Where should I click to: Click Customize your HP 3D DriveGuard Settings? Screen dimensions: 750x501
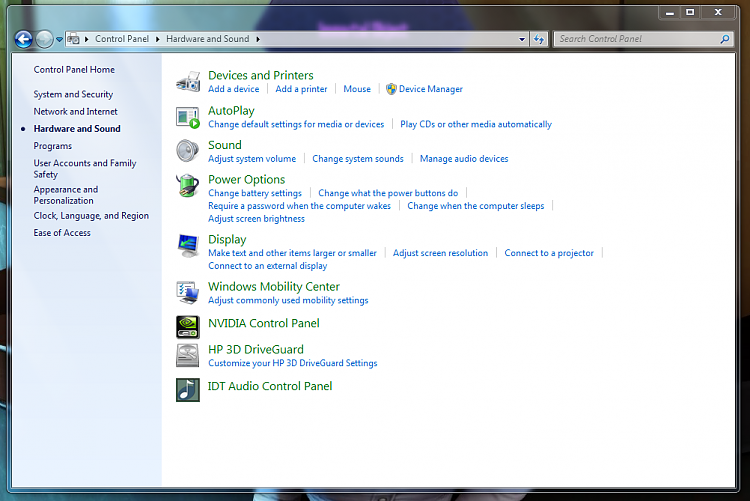pos(293,363)
